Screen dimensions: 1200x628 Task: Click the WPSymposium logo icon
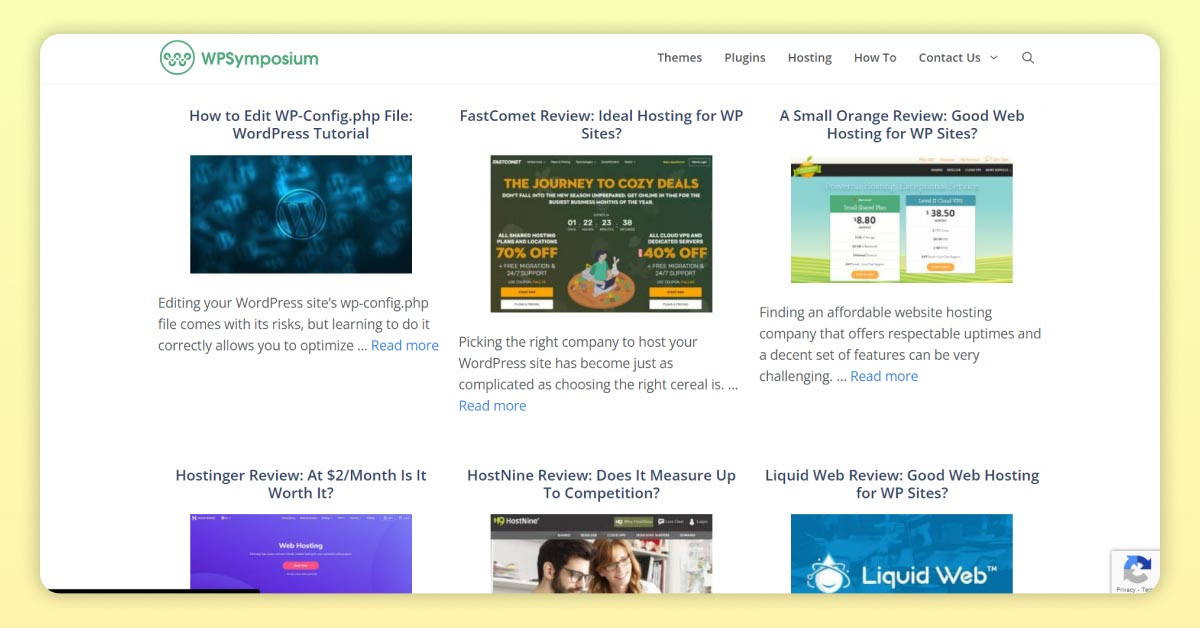[177, 58]
